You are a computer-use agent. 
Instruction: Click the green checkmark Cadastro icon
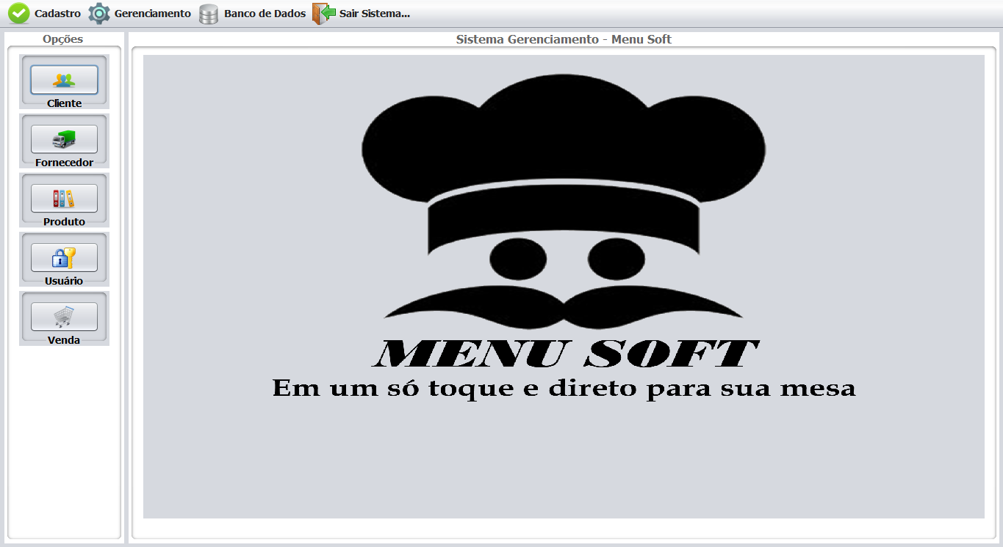pyautogui.click(x=19, y=13)
